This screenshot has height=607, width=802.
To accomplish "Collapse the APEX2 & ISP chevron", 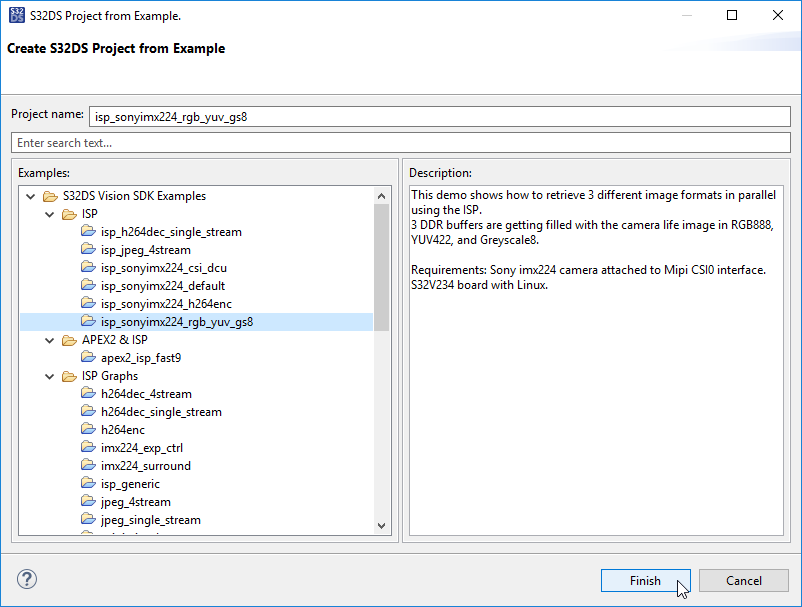I will [x=50, y=341].
